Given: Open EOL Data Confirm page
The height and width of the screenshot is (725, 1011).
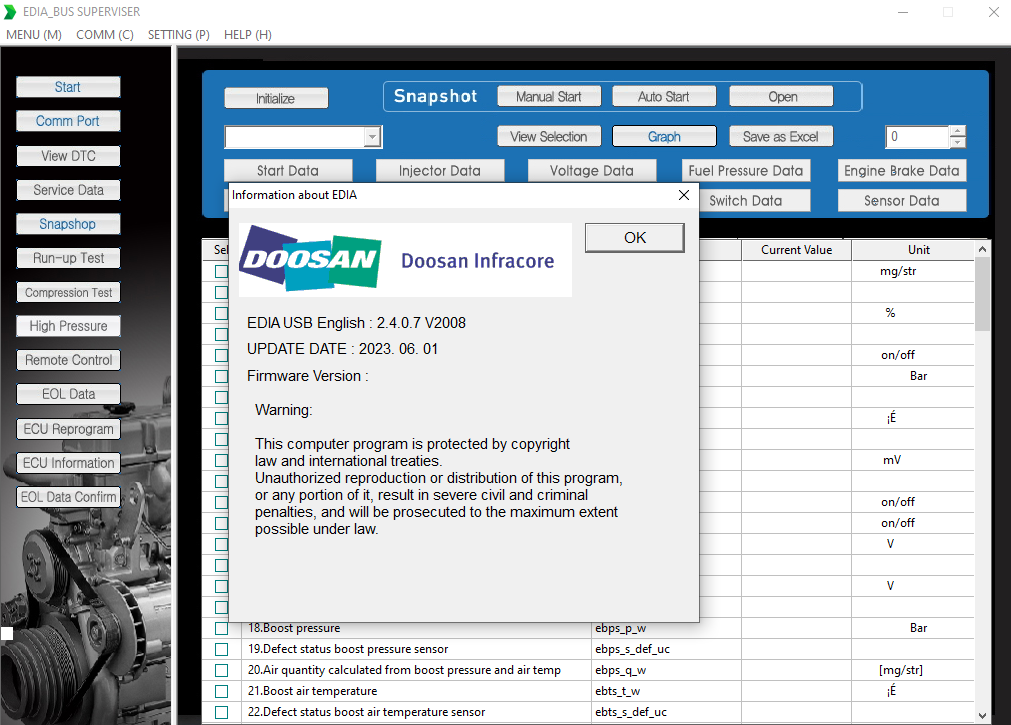Looking at the screenshot, I should pyautogui.click(x=68, y=497).
